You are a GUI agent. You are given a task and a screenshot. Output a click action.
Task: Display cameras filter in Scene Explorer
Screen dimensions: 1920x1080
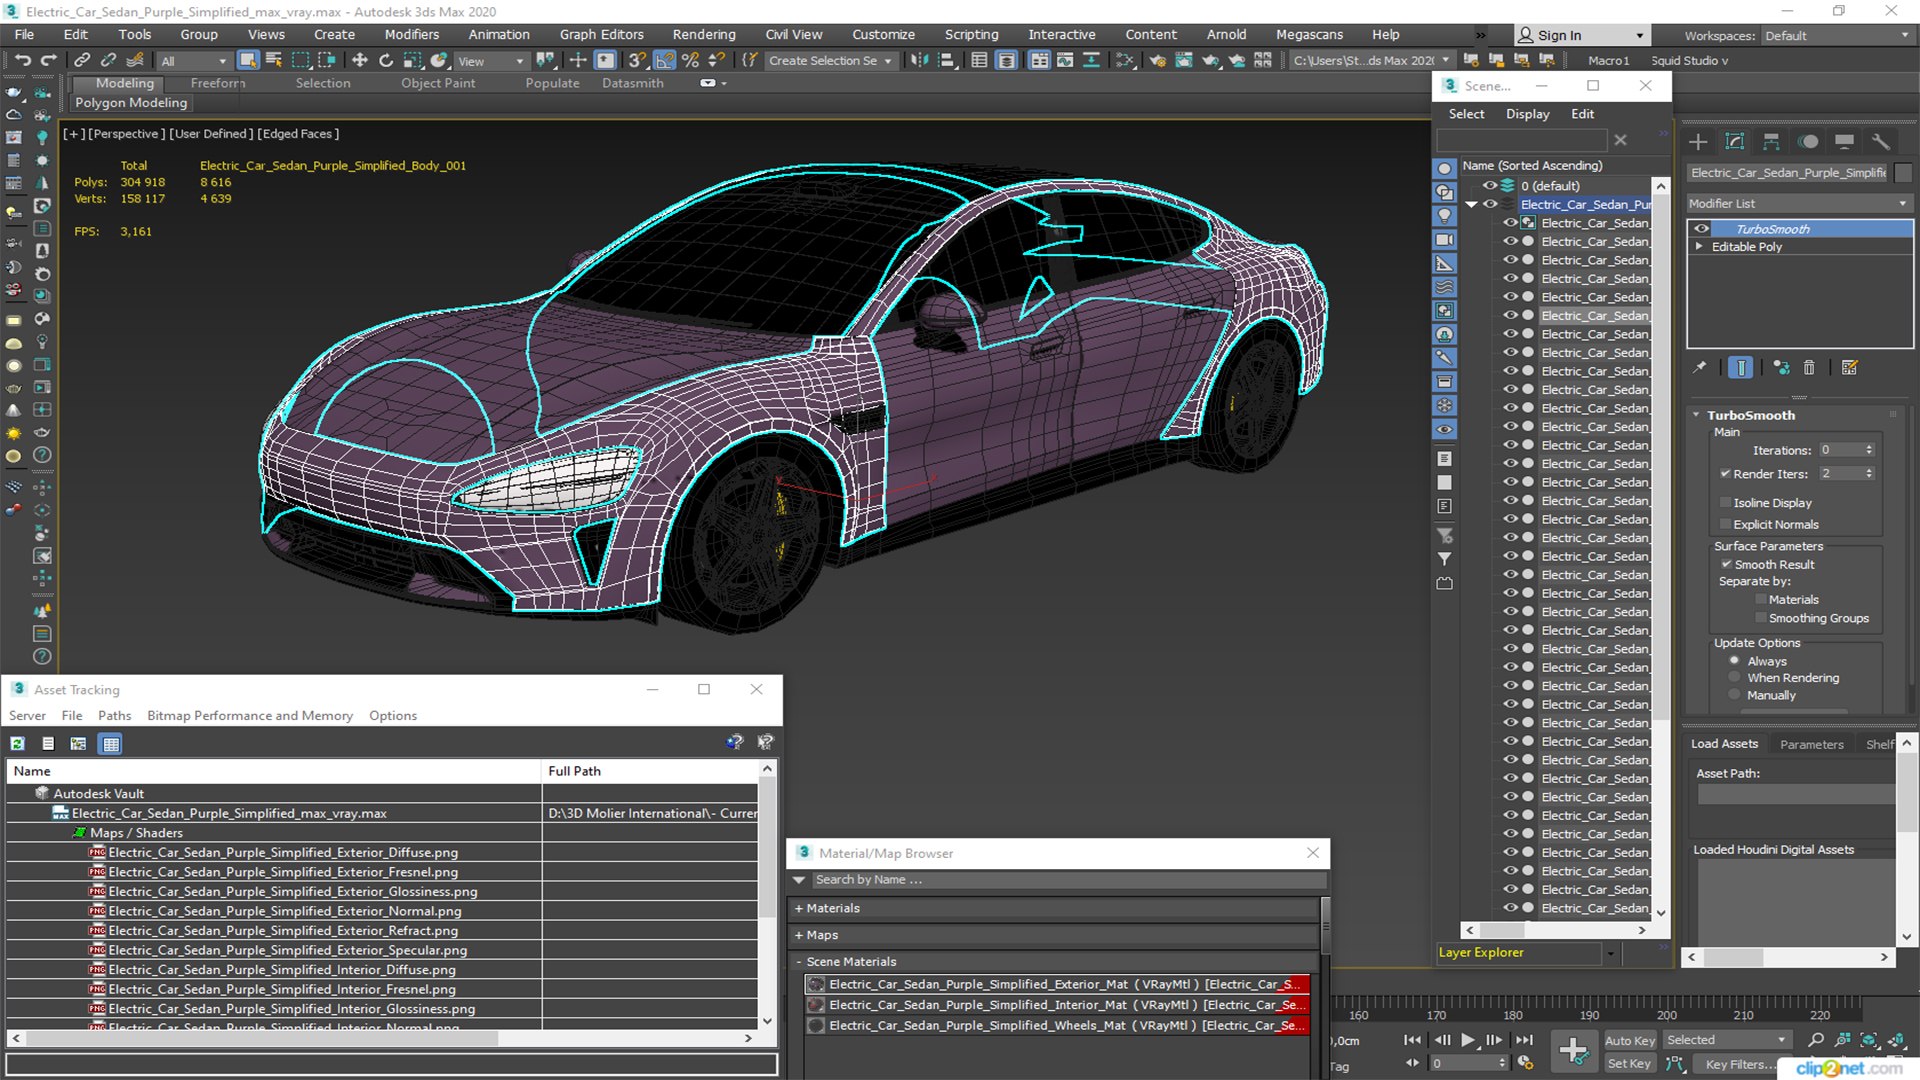point(1445,240)
